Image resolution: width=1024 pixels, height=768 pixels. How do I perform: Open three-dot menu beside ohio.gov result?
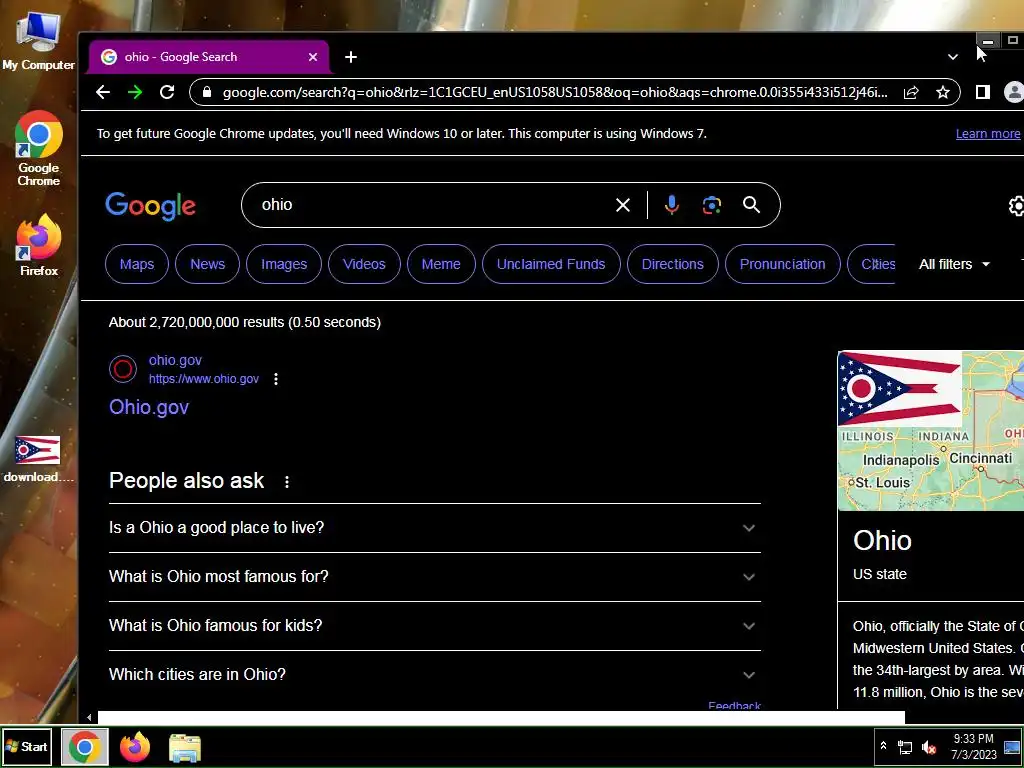(x=276, y=379)
